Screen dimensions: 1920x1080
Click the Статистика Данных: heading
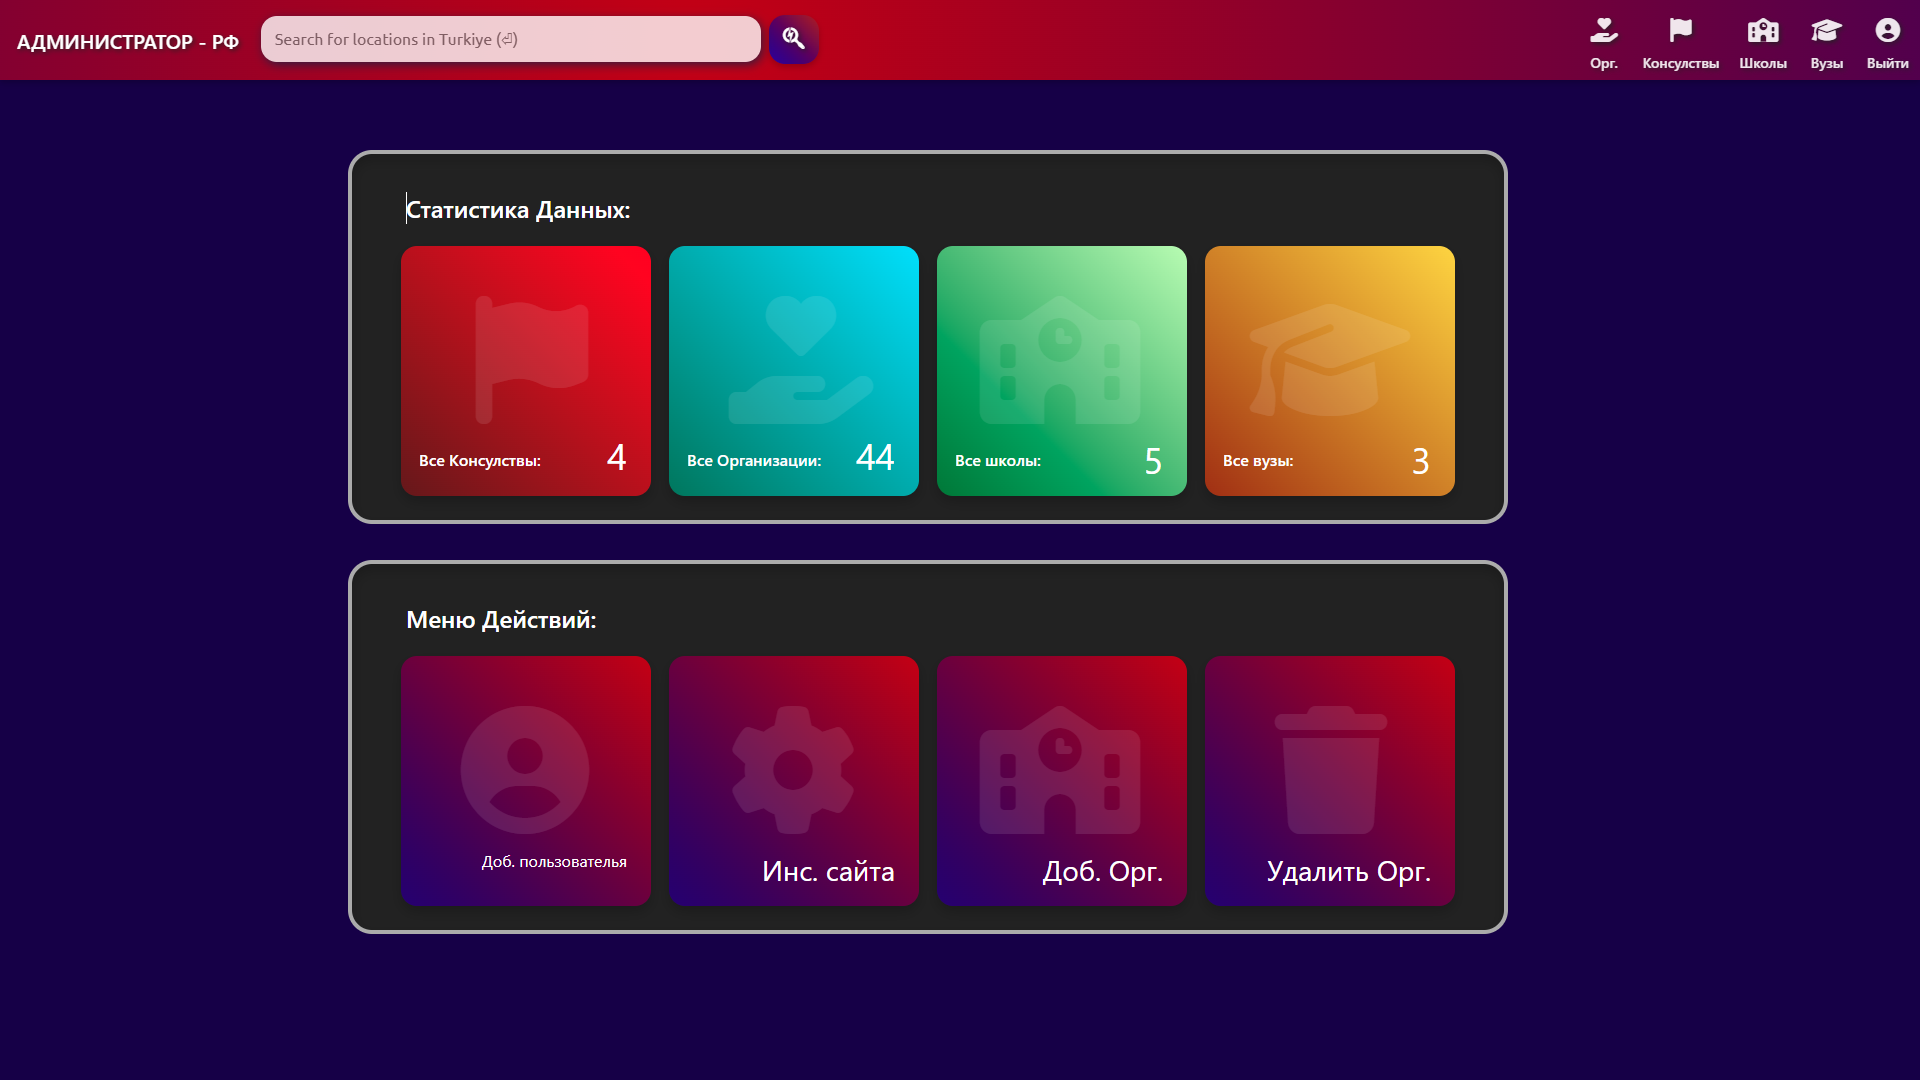tap(518, 210)
